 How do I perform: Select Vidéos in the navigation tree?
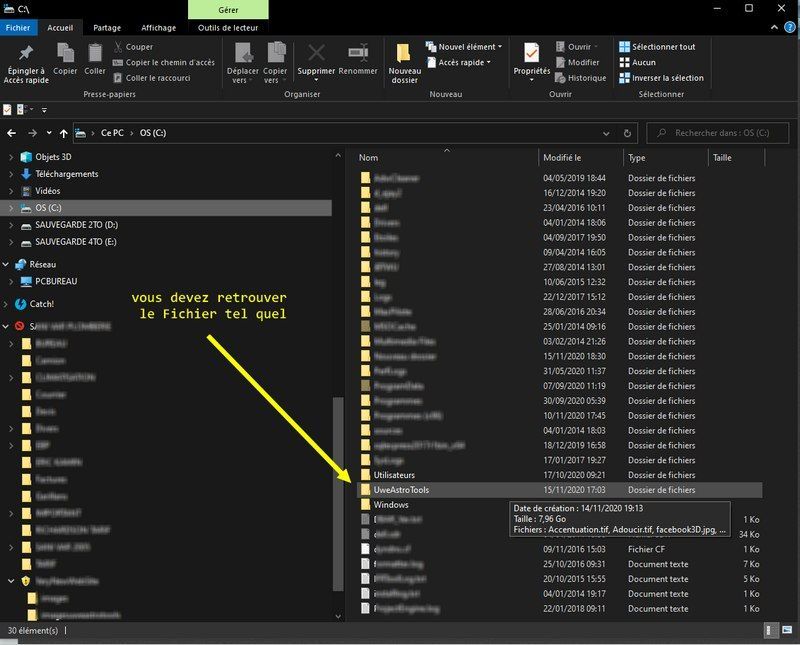[47, 191]
